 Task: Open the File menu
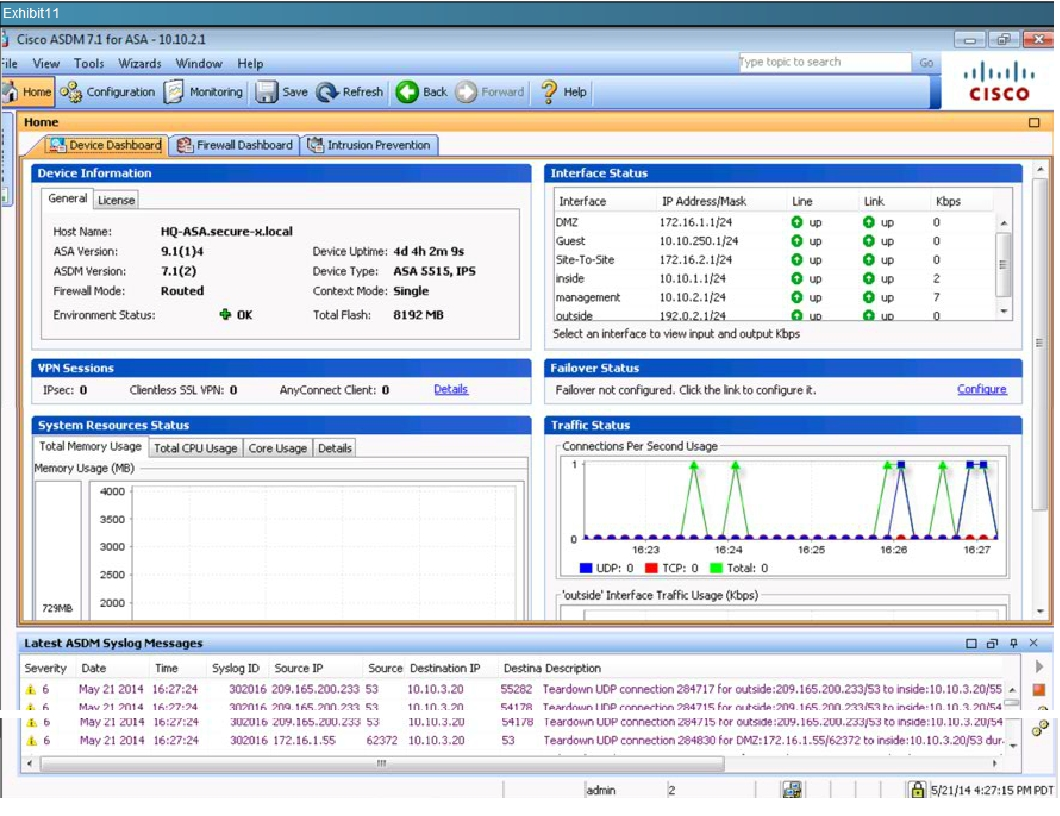click(x=9, y=64)
